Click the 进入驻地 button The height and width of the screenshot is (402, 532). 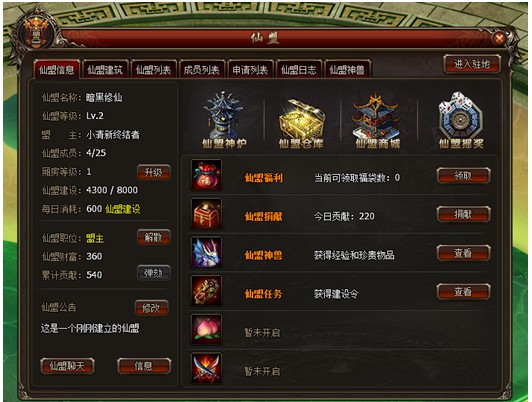pos(472,64)
